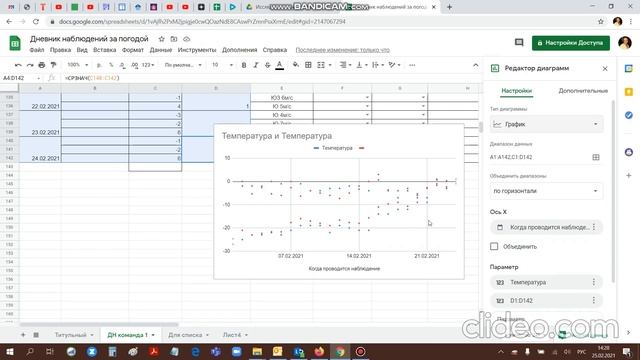The height and width of the screenshot is (360, 640).
Task: Undo the last action in toolbar
Action: coord(18,65)
